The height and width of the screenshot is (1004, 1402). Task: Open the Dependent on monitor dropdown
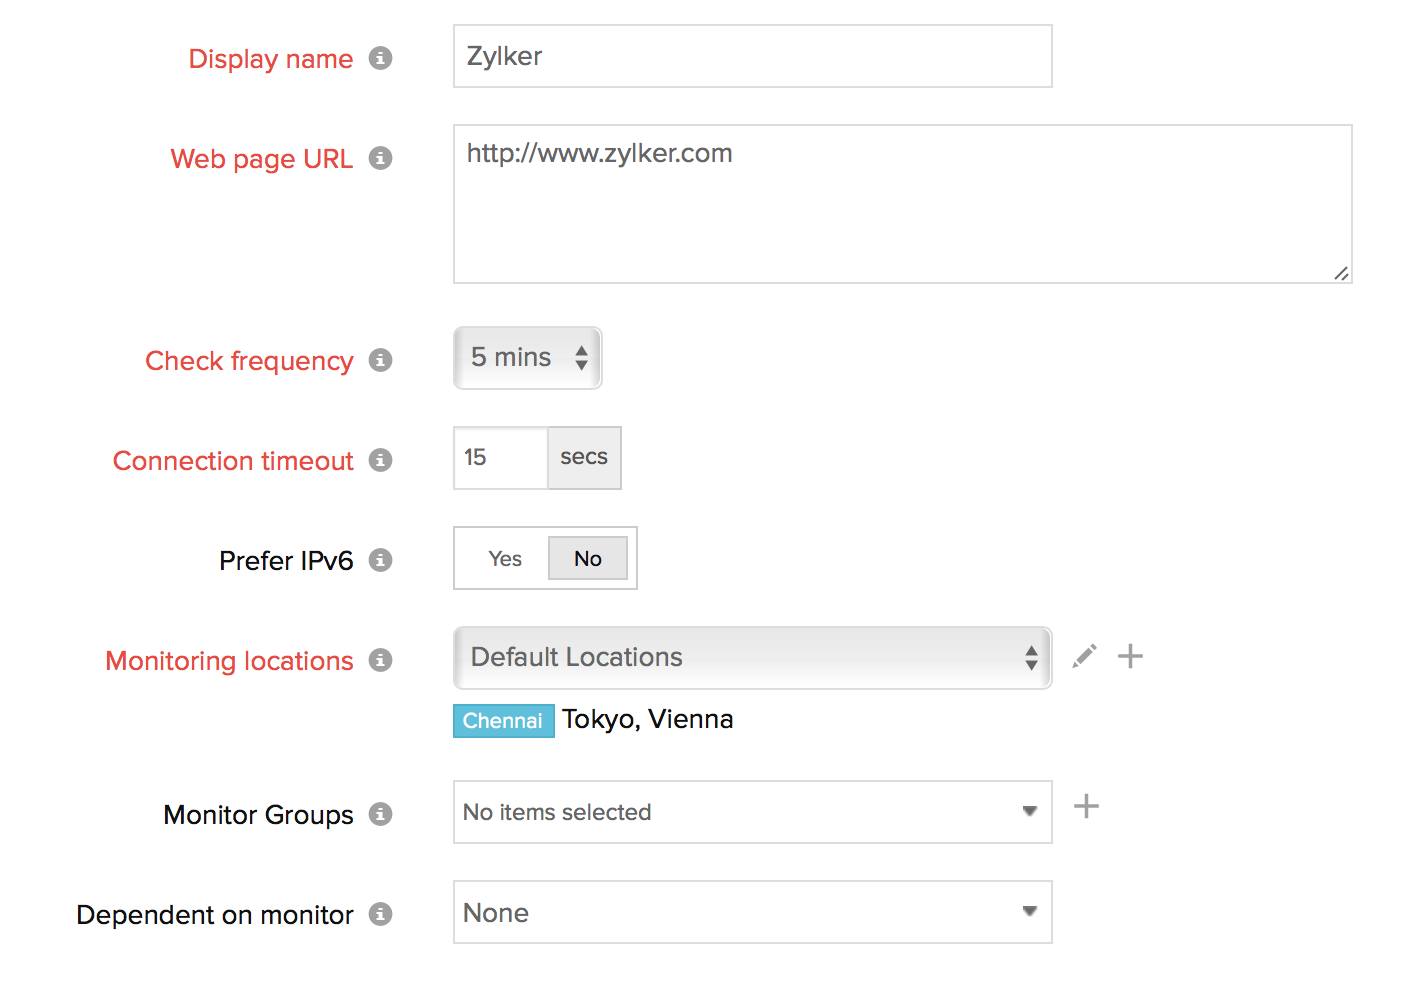point(752,912)
